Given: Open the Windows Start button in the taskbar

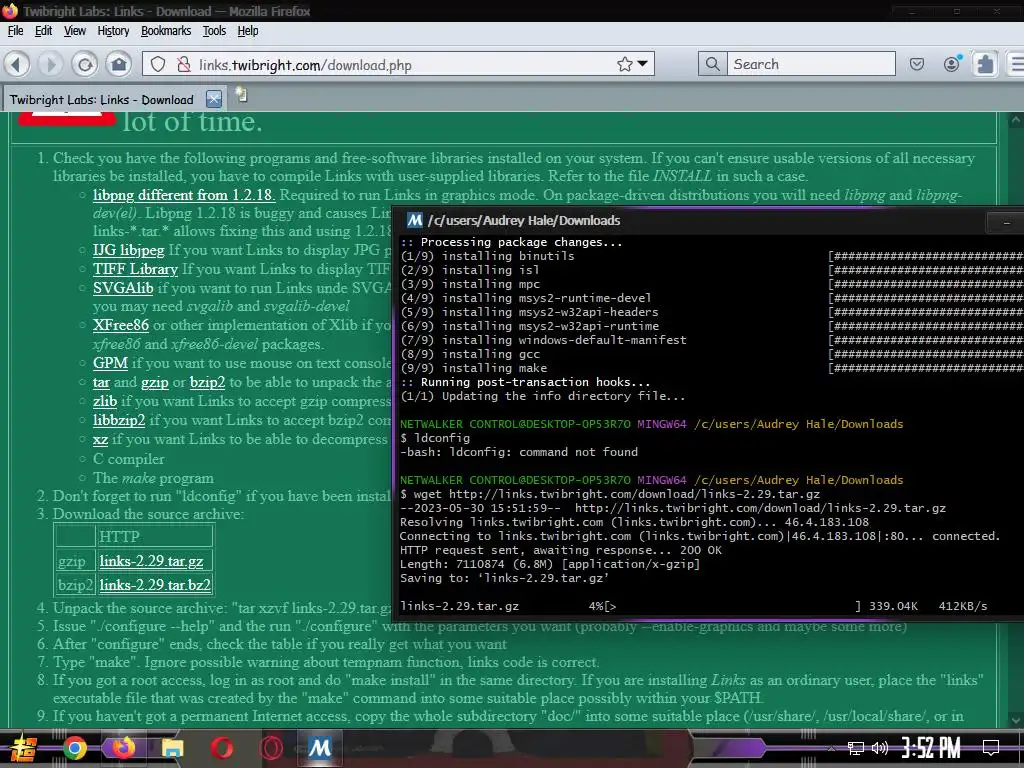Looking at the screenshot, I should point(24,748).
